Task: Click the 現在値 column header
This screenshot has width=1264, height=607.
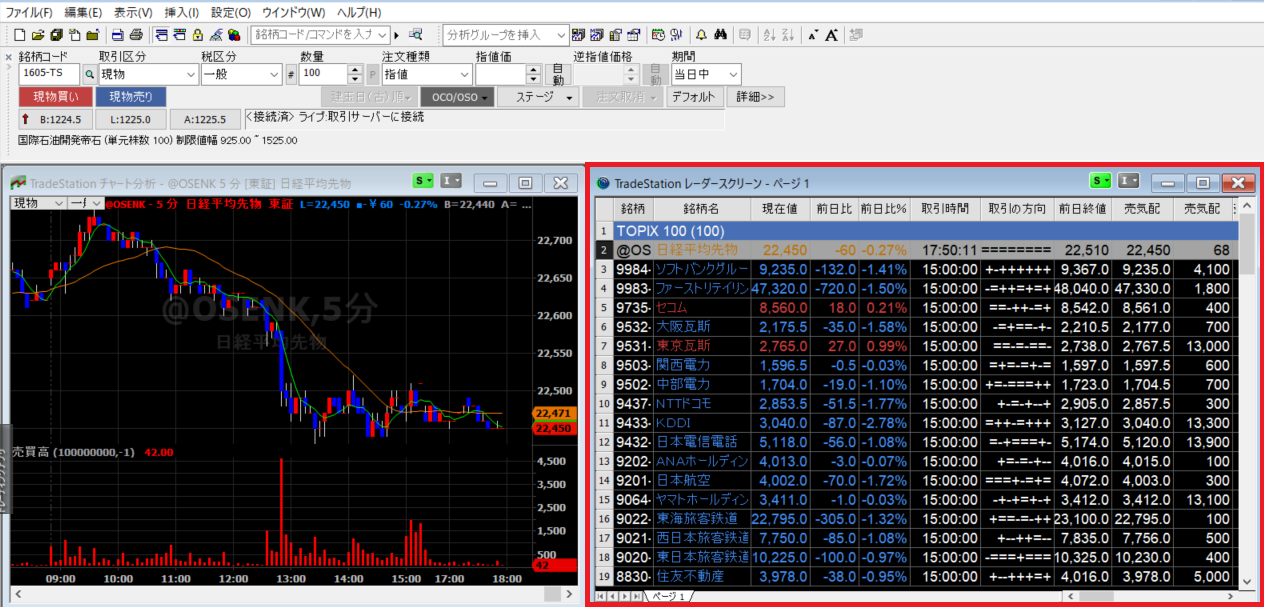Action: [x=779, y=209]
